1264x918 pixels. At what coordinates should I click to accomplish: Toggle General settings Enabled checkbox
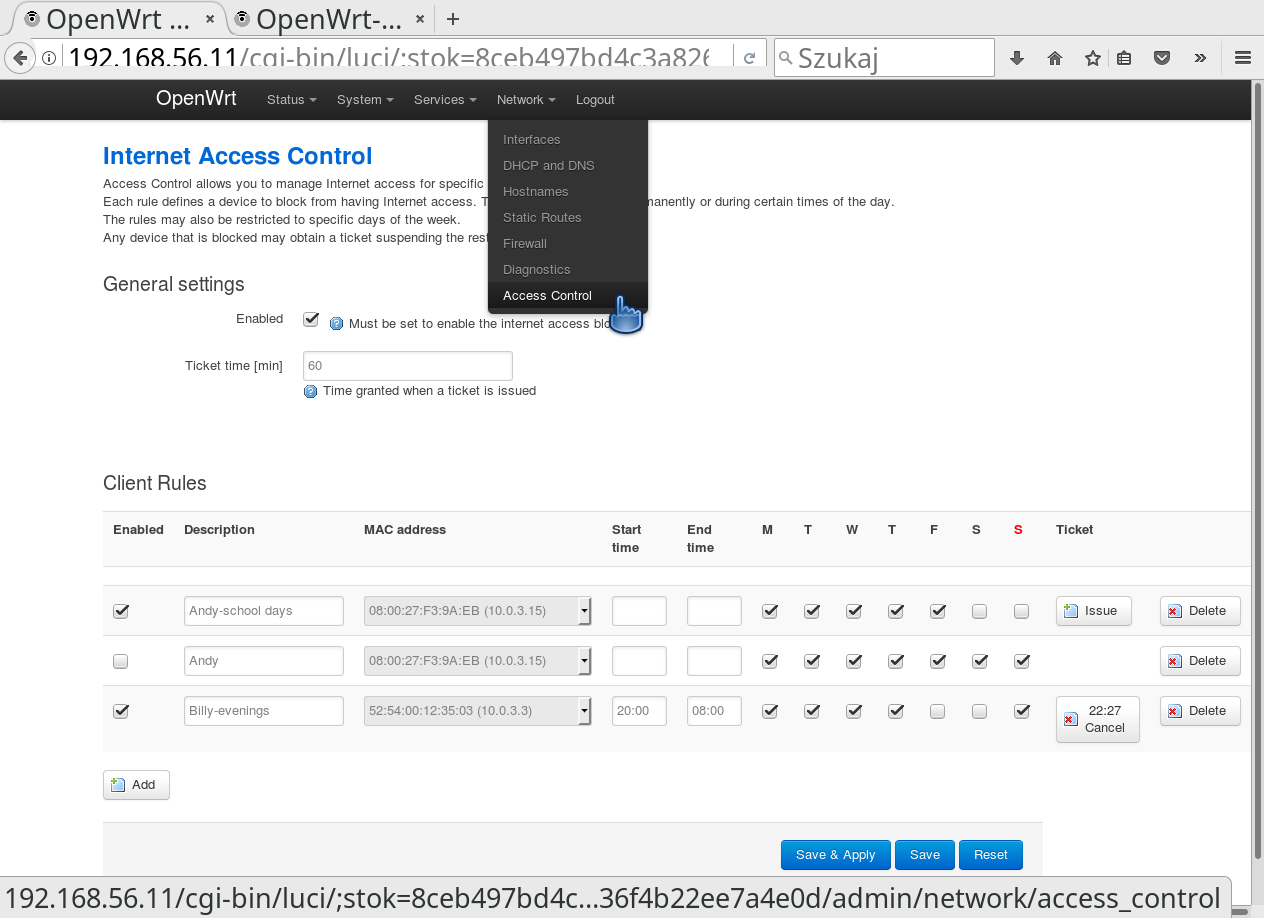(x=311, y=319)
